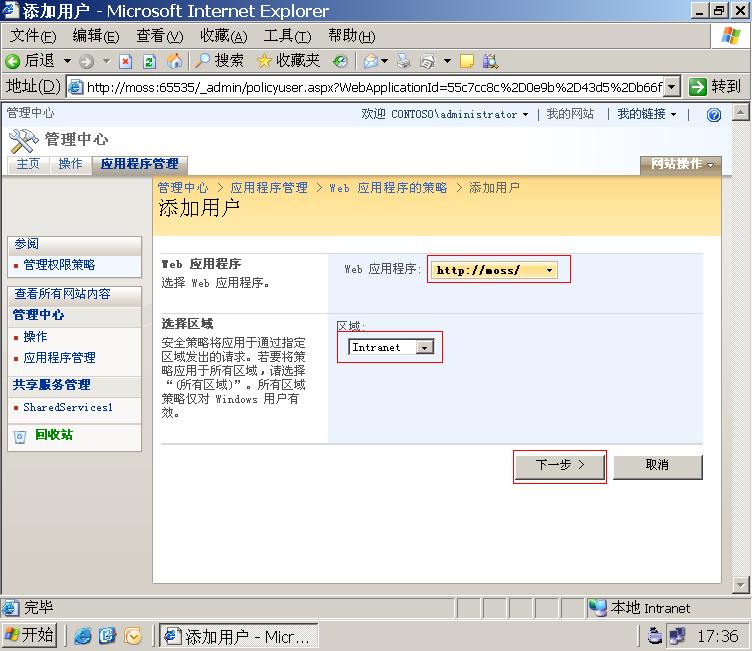Viewport: 752px width, 651px height.
Task: Open the Search magnifier toolbar button
Action: pyautogui.click(x=219, y=61)
